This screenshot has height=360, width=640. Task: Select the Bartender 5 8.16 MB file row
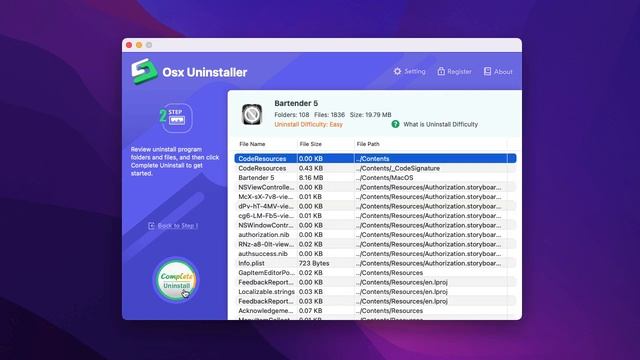(x=375, y=178)
